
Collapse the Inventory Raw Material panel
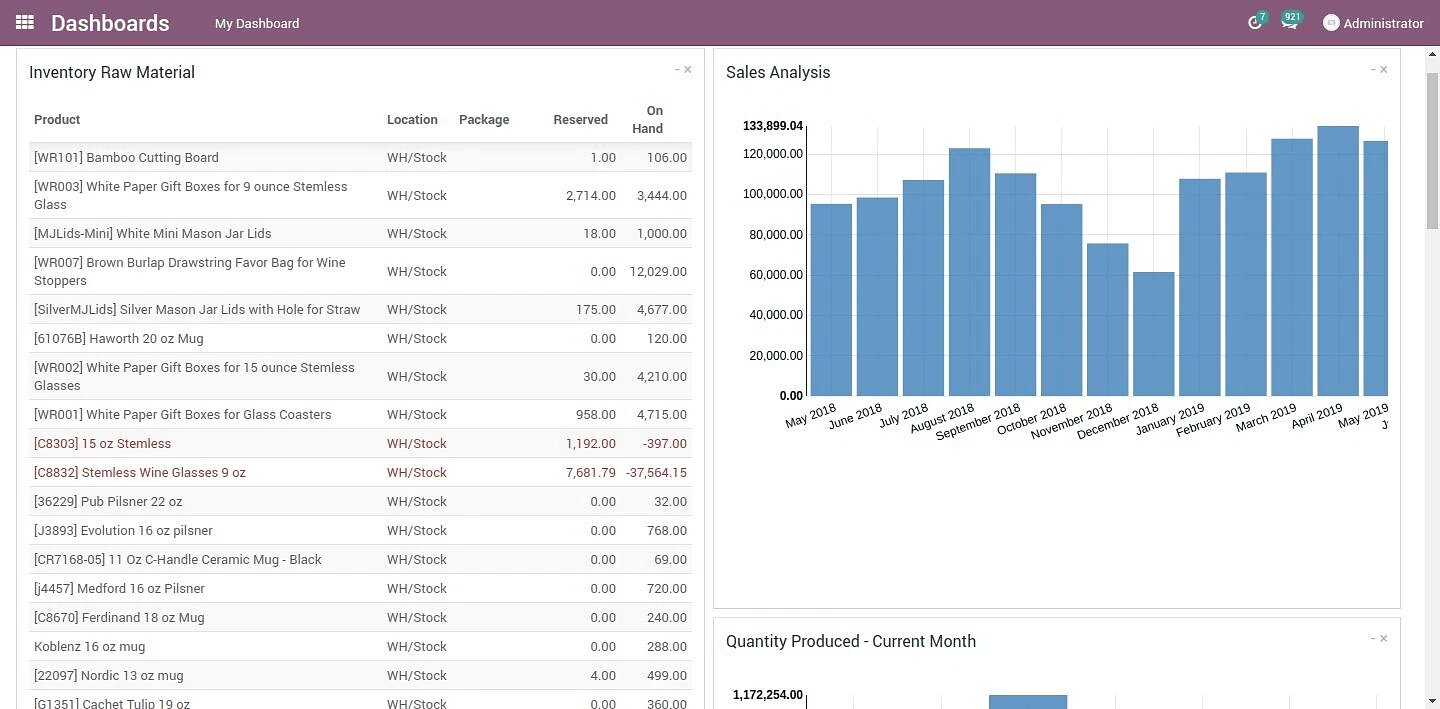tap(677, 69)
